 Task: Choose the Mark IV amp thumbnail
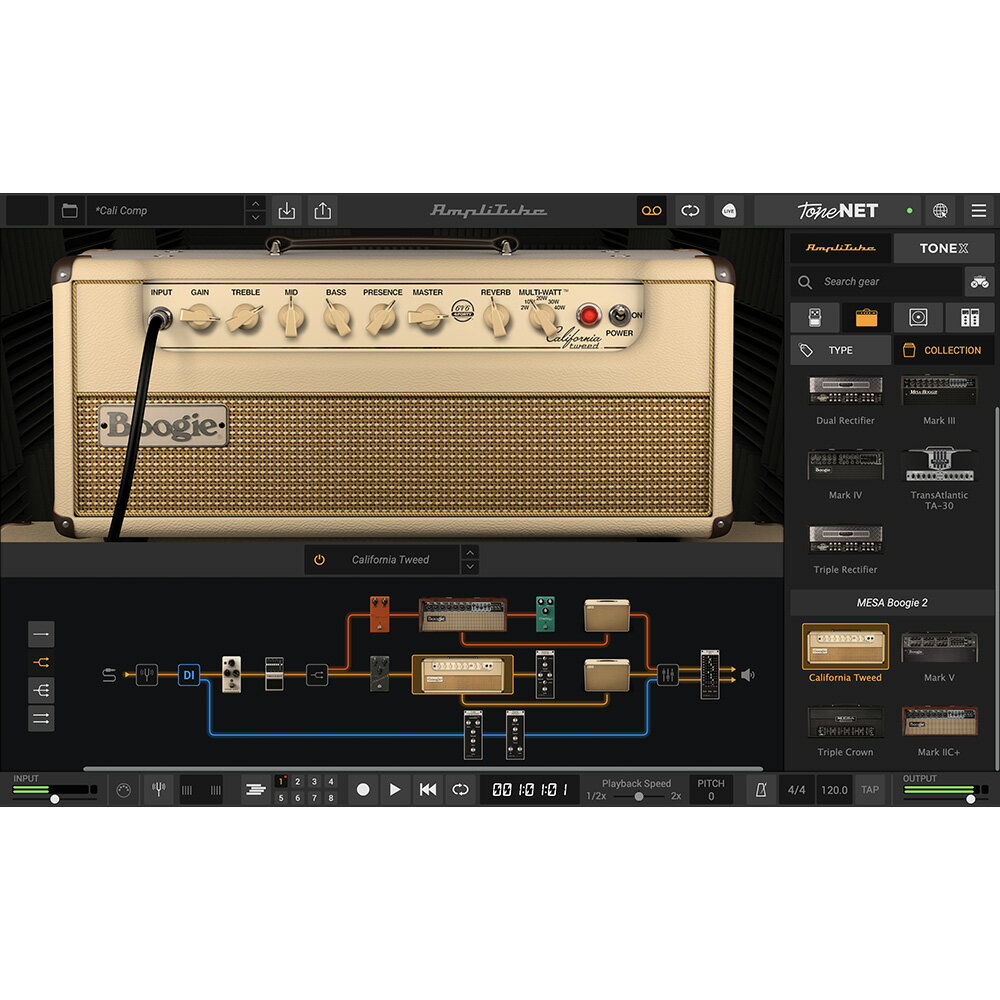(x=846, y=465)
